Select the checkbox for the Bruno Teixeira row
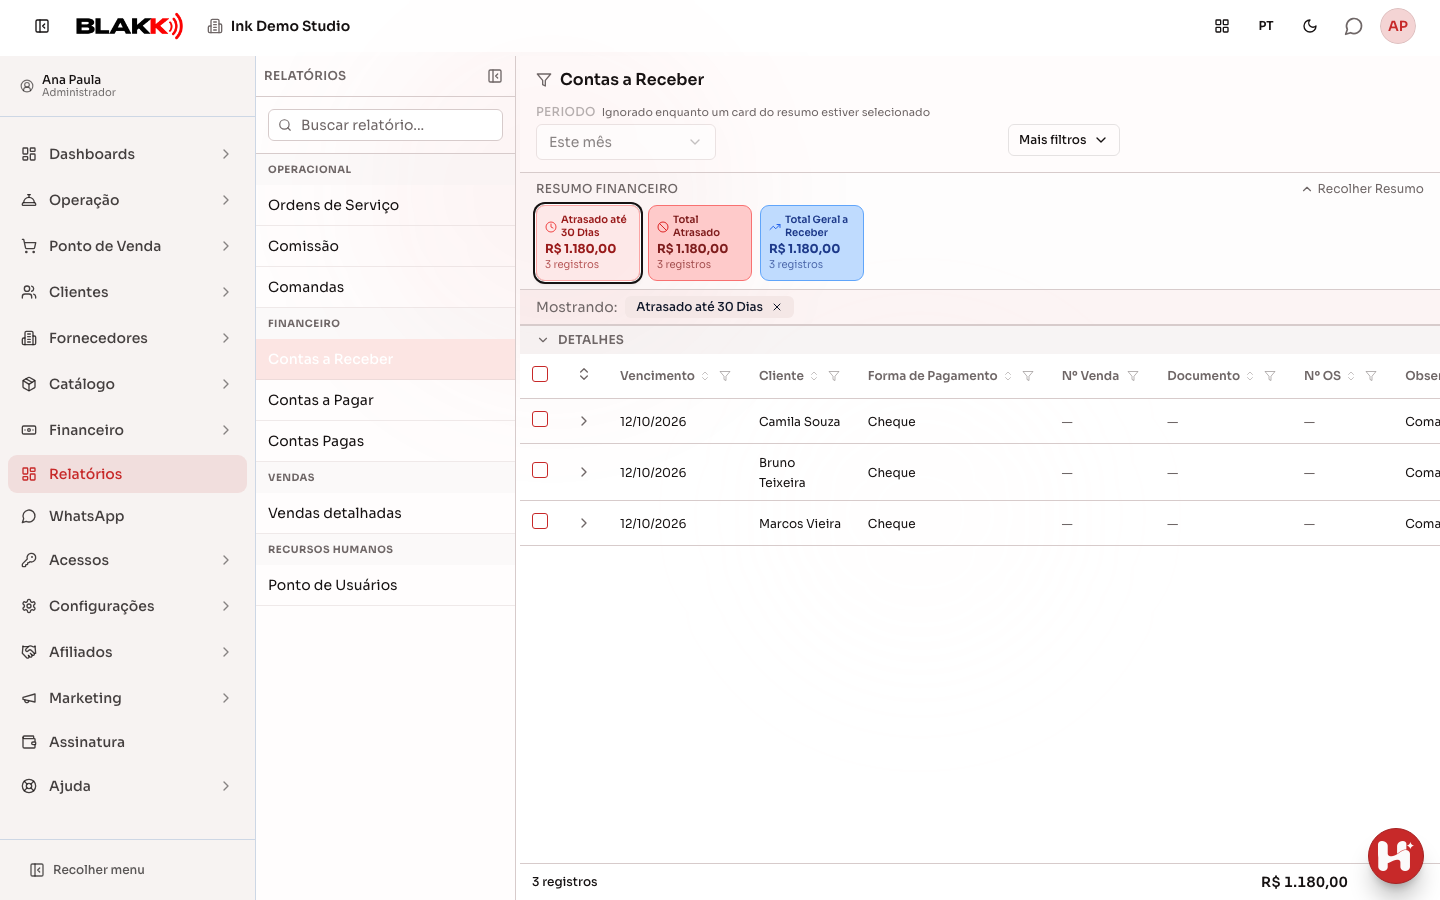The image size is (1440, 900). pyautogui.click(x=540, y=470)
